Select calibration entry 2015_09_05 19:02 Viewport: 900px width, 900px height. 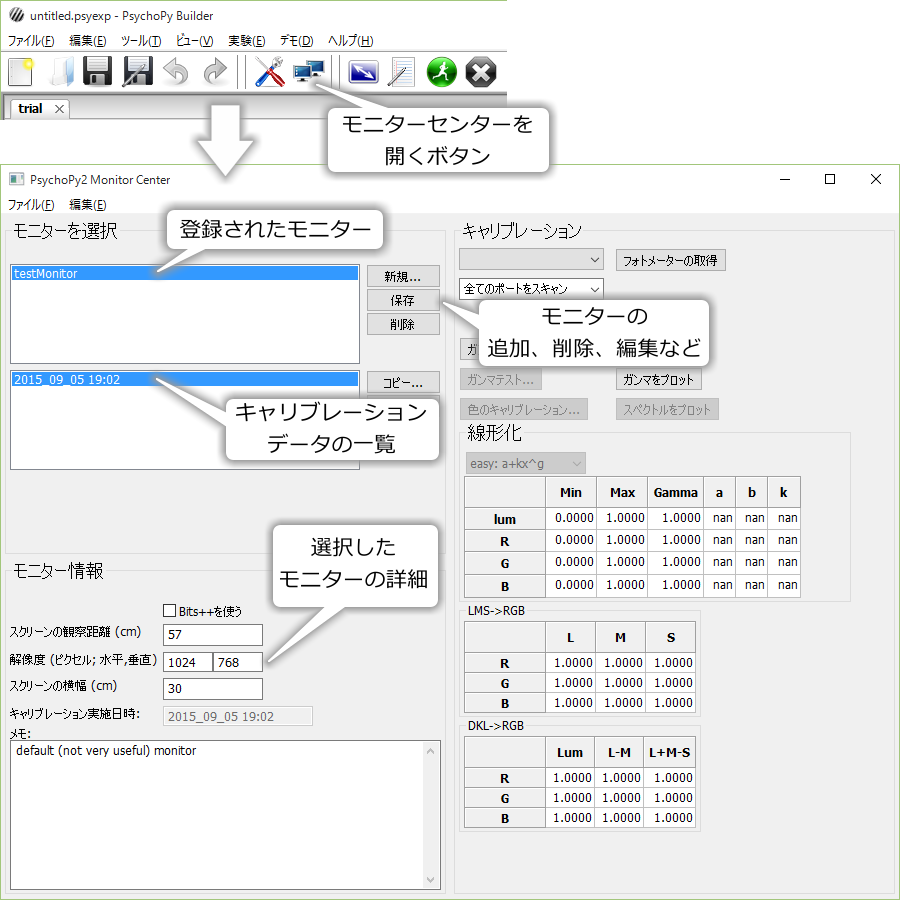tap(185, 379)
